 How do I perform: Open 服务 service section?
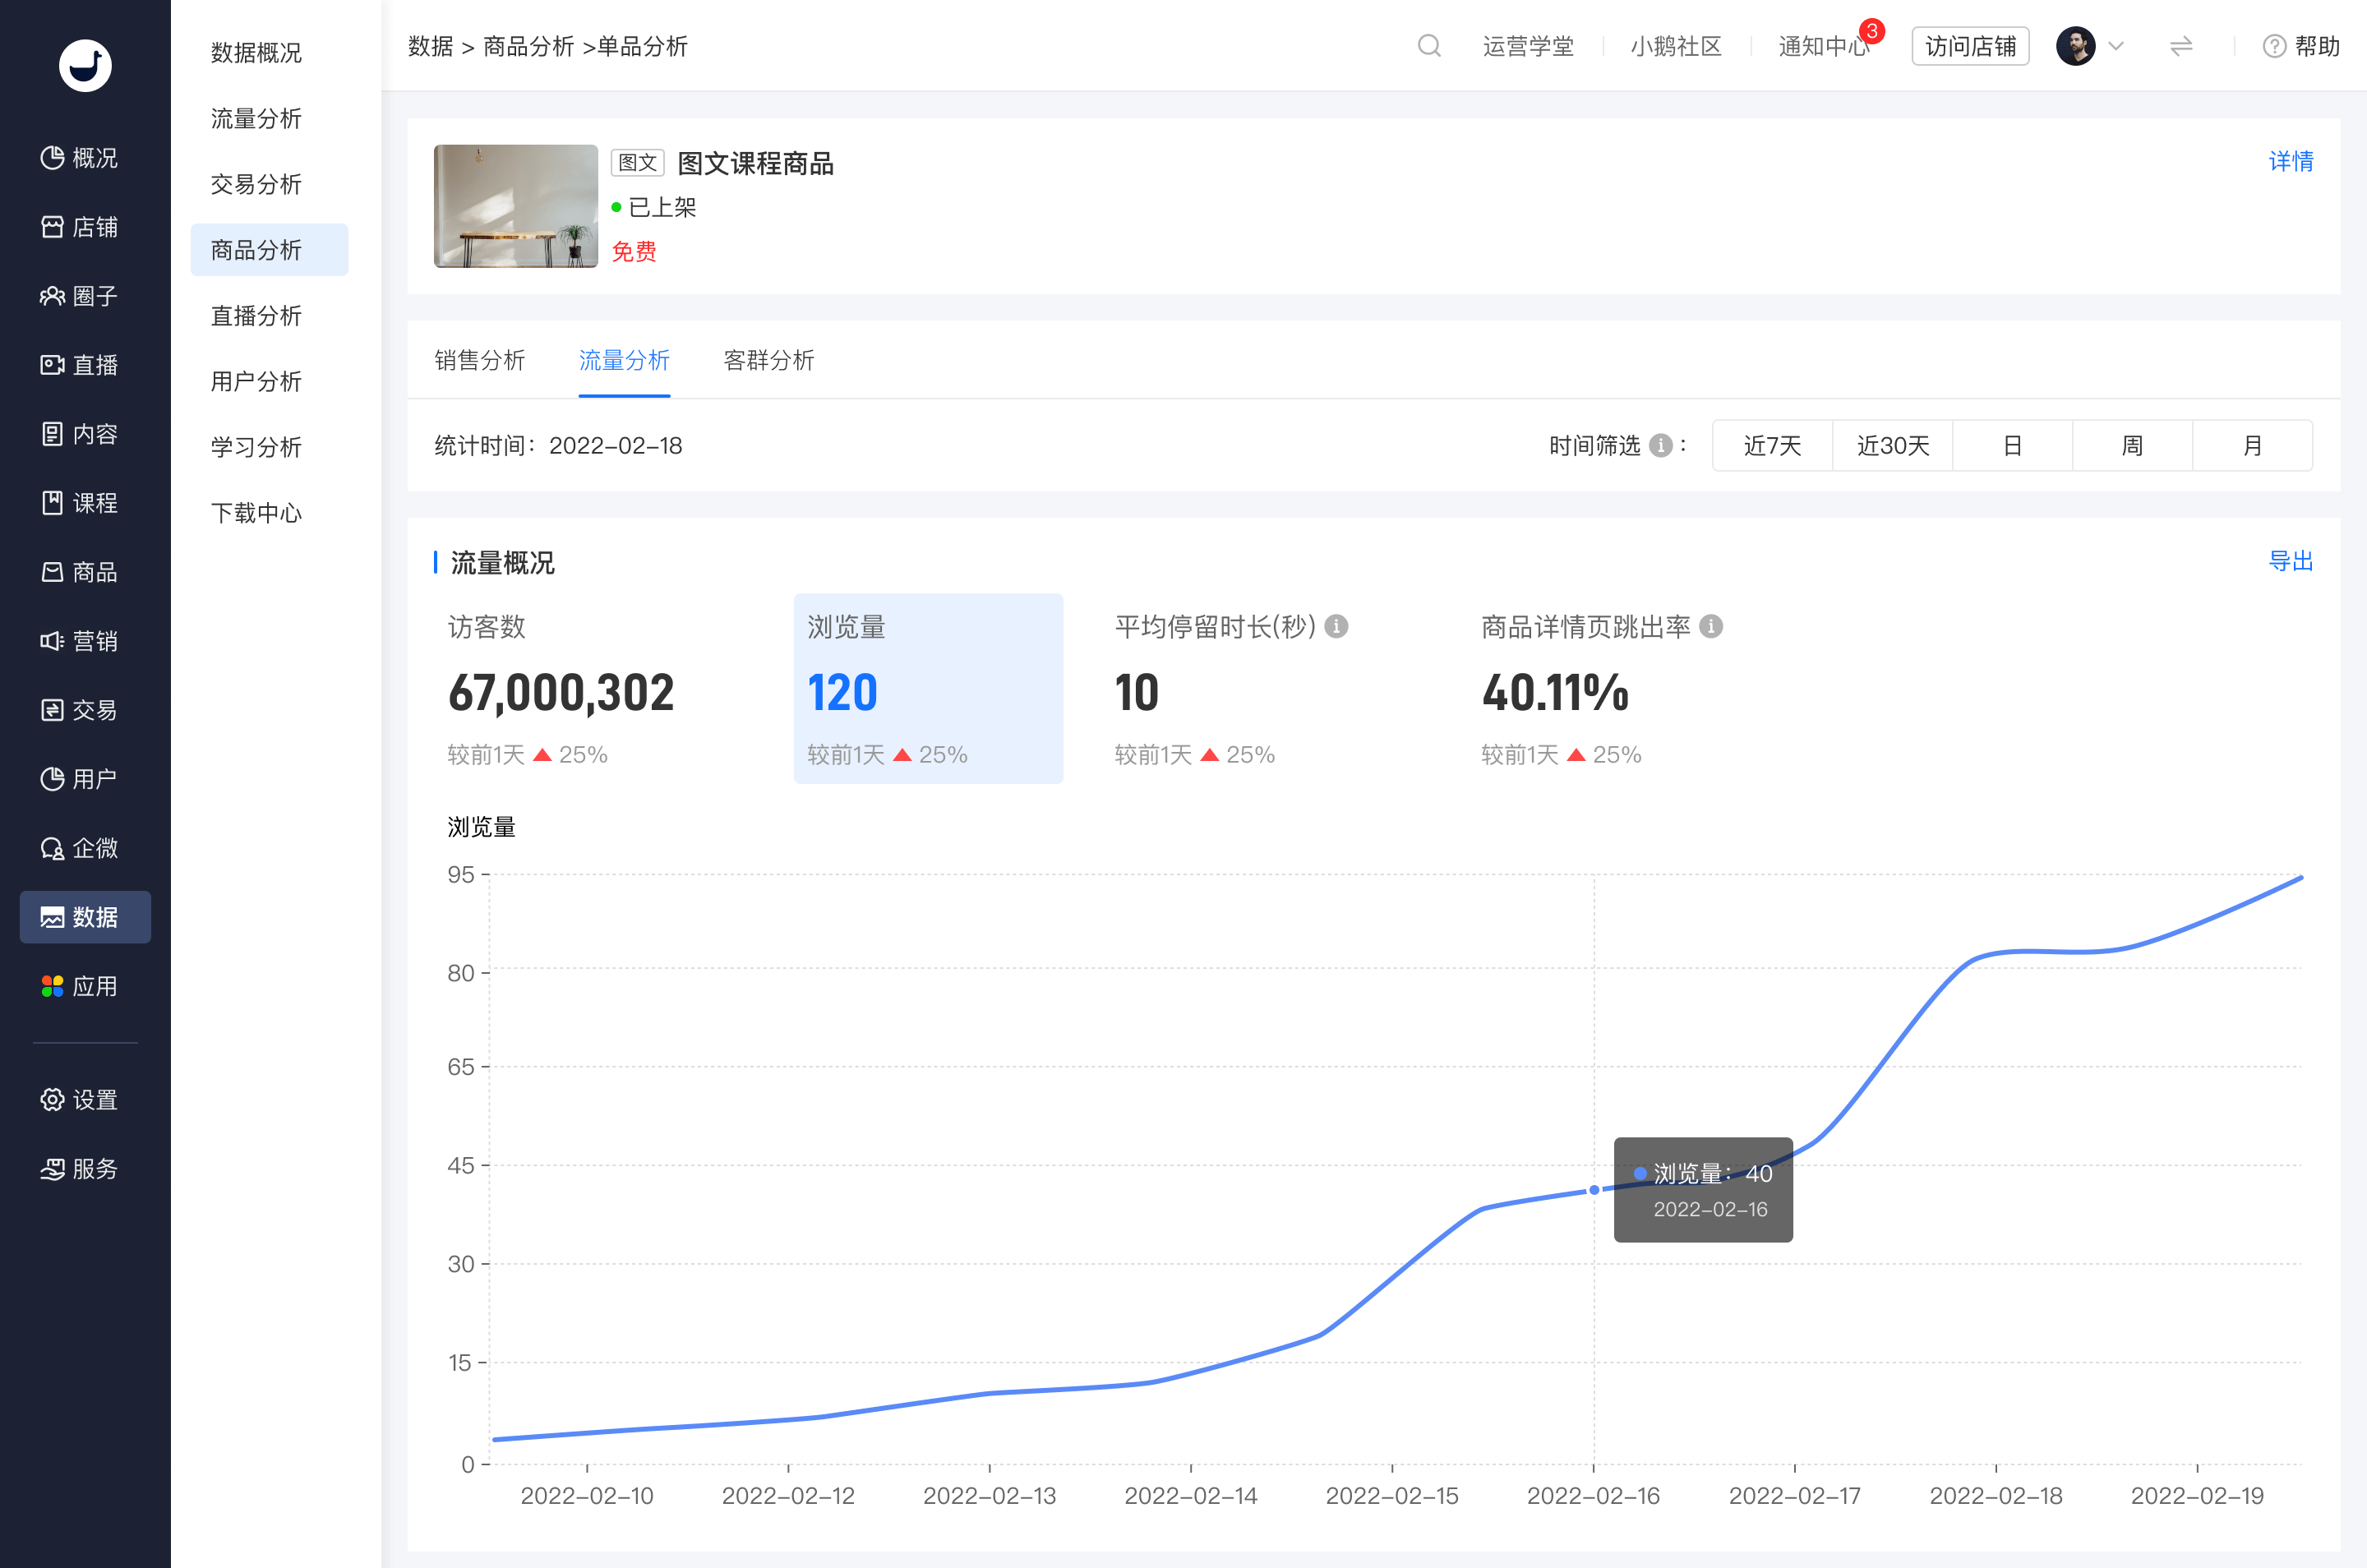click(80, 1169)
